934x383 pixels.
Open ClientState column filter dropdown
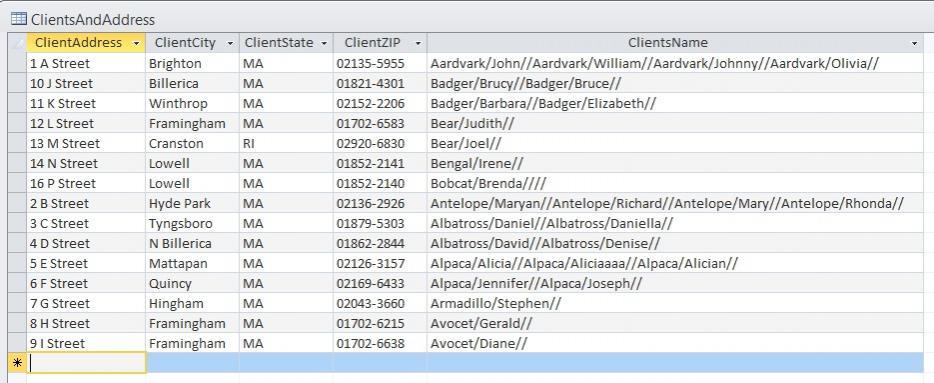pos(324,43)
